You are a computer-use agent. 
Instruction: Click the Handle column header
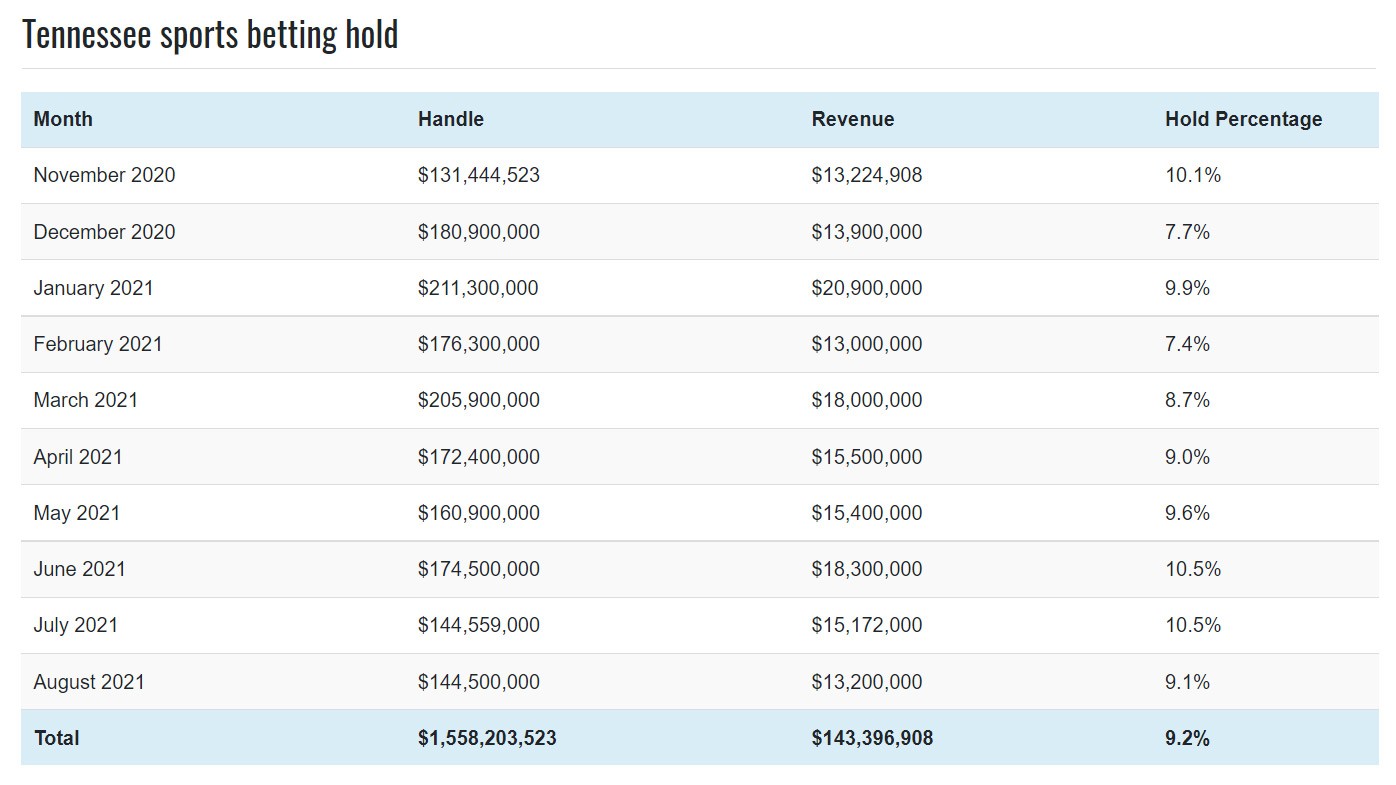pos(451,119)
